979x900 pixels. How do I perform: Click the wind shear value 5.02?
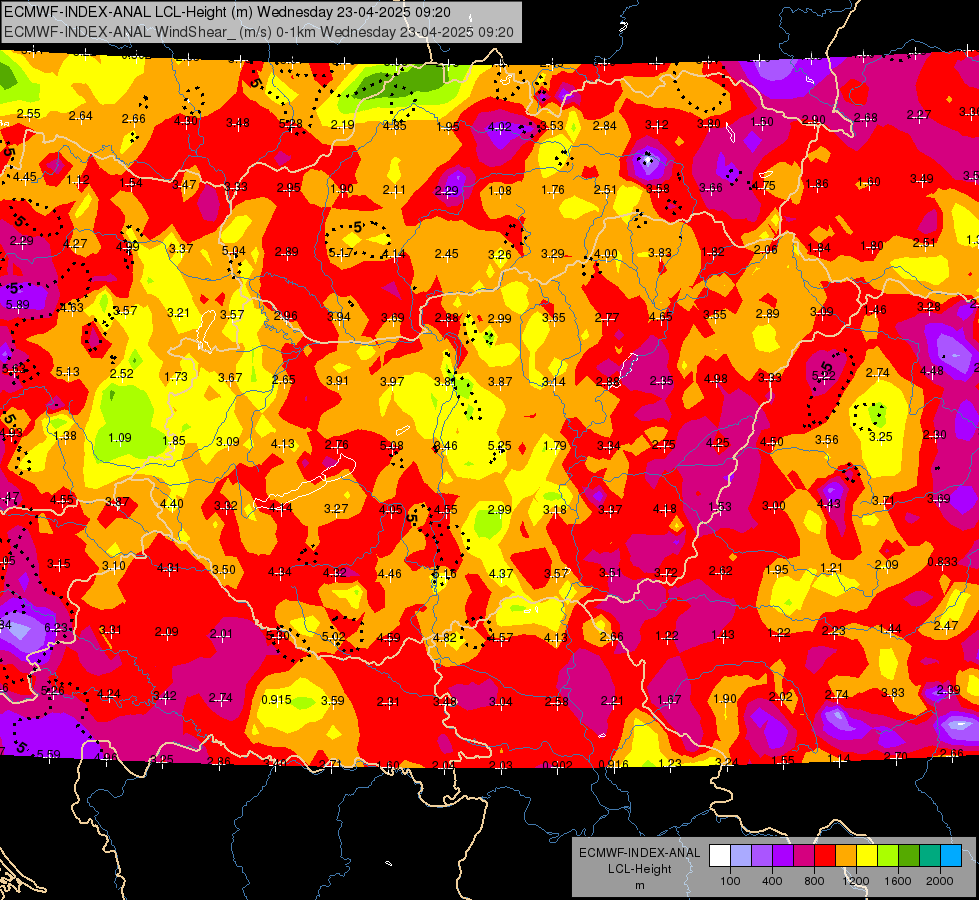click(333, 636)
